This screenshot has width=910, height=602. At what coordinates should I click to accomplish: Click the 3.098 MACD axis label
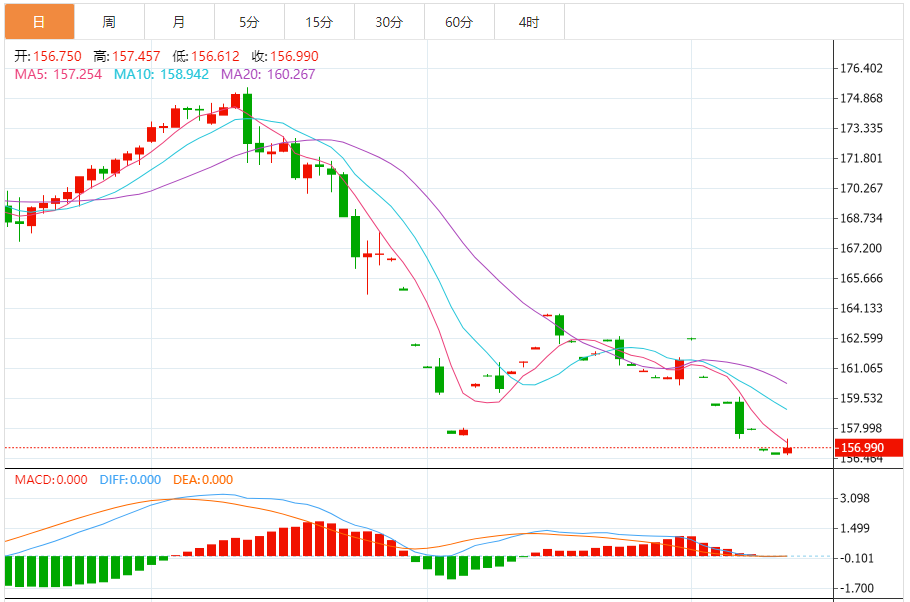(855, 498)
